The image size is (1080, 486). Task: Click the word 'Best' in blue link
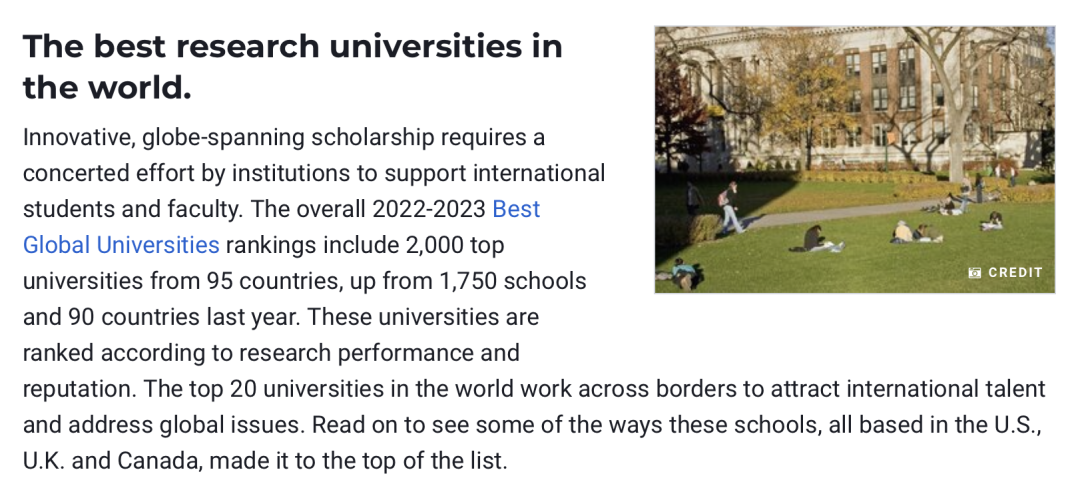[x=516, y=209]
